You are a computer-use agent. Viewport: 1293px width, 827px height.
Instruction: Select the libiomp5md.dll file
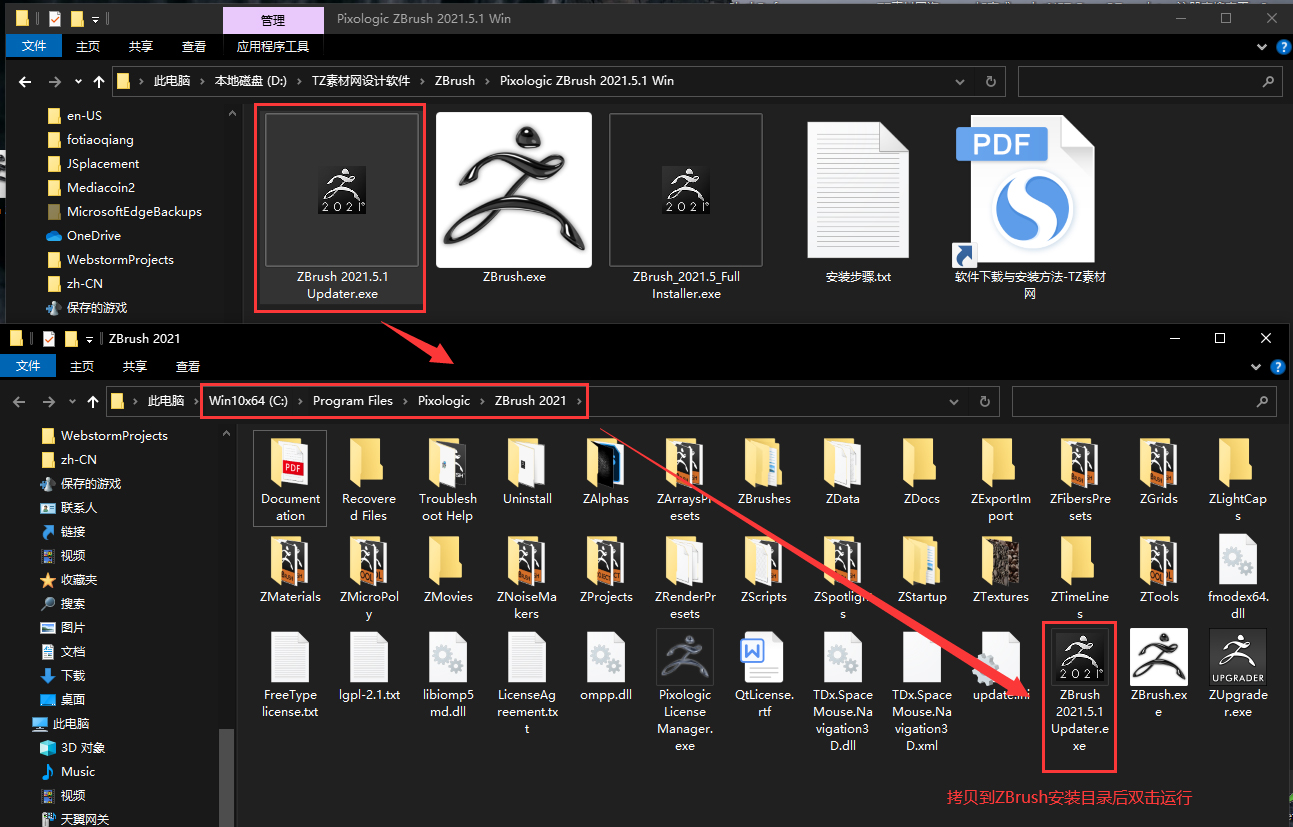pos(448,675)
